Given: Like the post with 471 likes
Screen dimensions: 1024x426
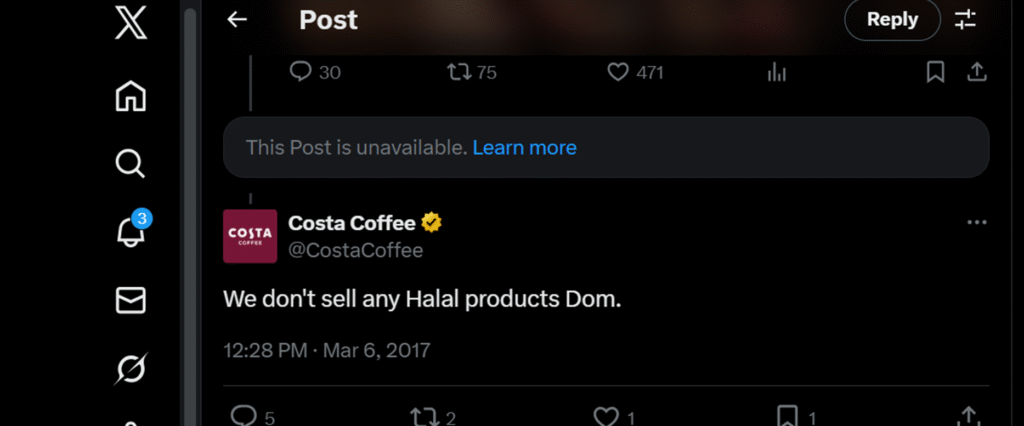Looking at the screenshot, I should pyautogui.click(x=619, y=72).
